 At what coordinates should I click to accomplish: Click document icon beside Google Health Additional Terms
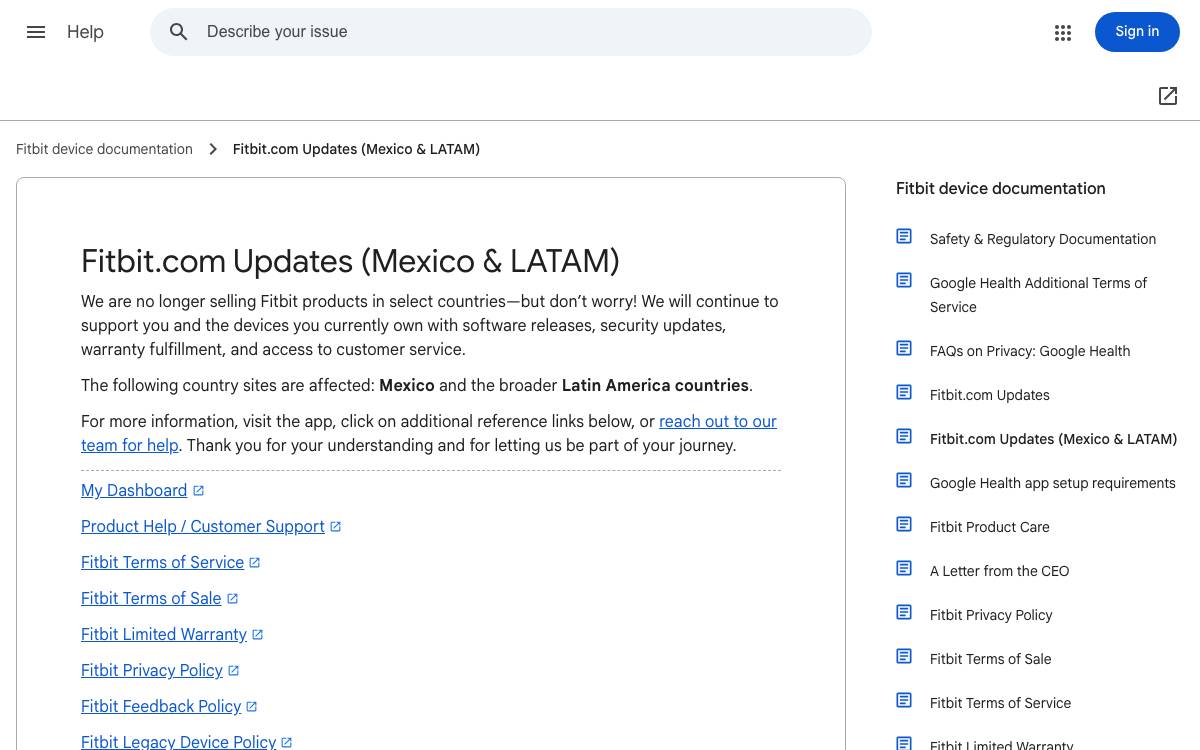904,281
